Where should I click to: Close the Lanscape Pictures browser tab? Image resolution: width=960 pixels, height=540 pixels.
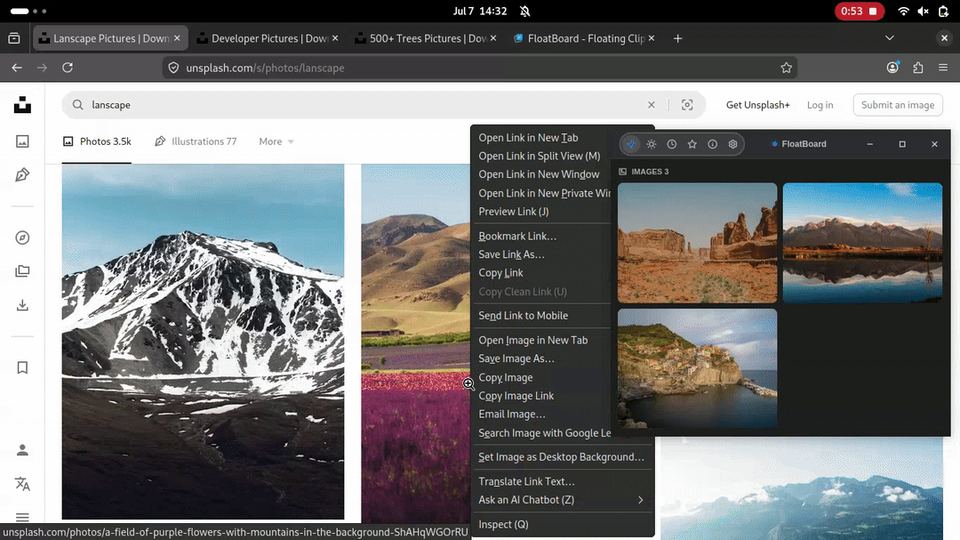tap(177, 38)
